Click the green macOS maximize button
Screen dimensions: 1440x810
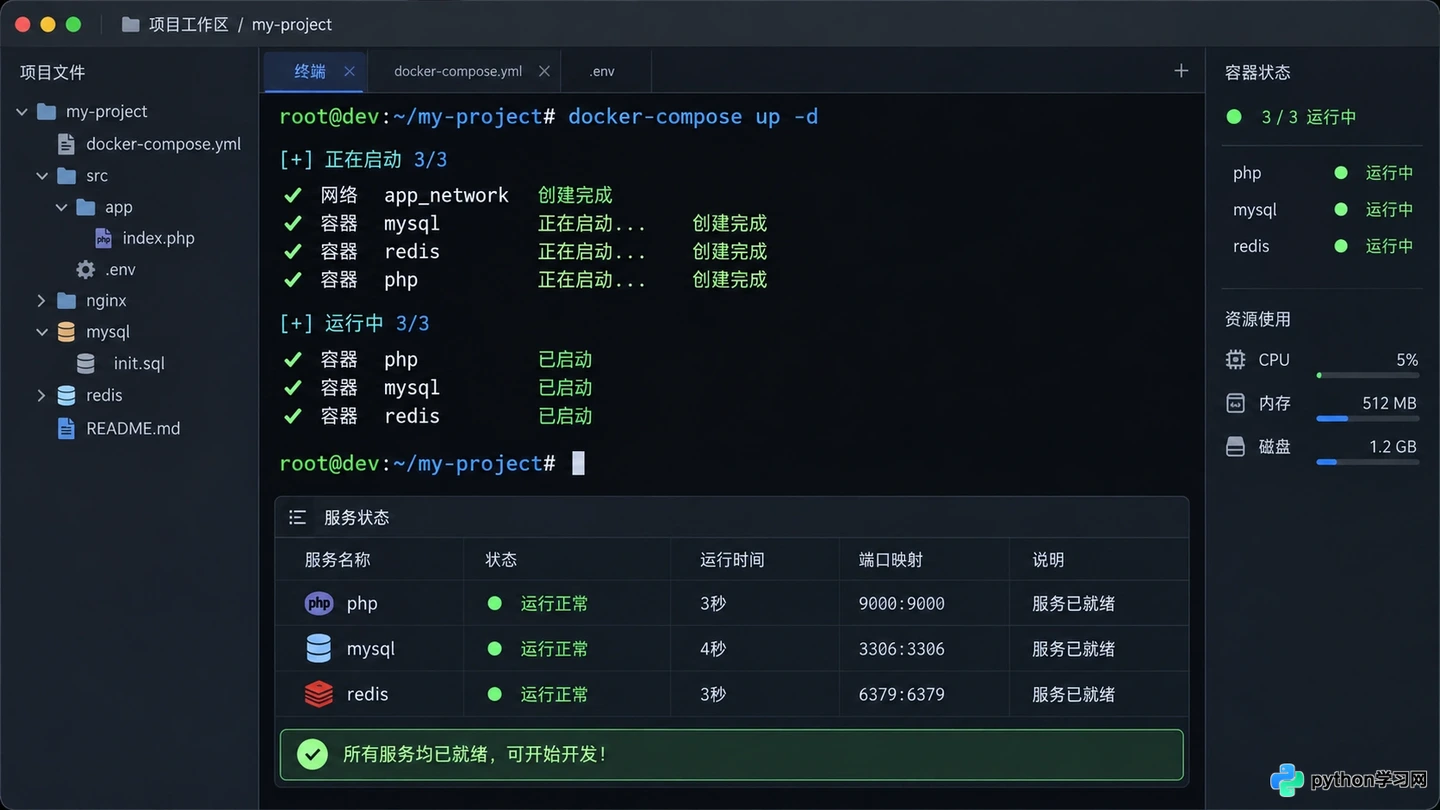[73, 24]
